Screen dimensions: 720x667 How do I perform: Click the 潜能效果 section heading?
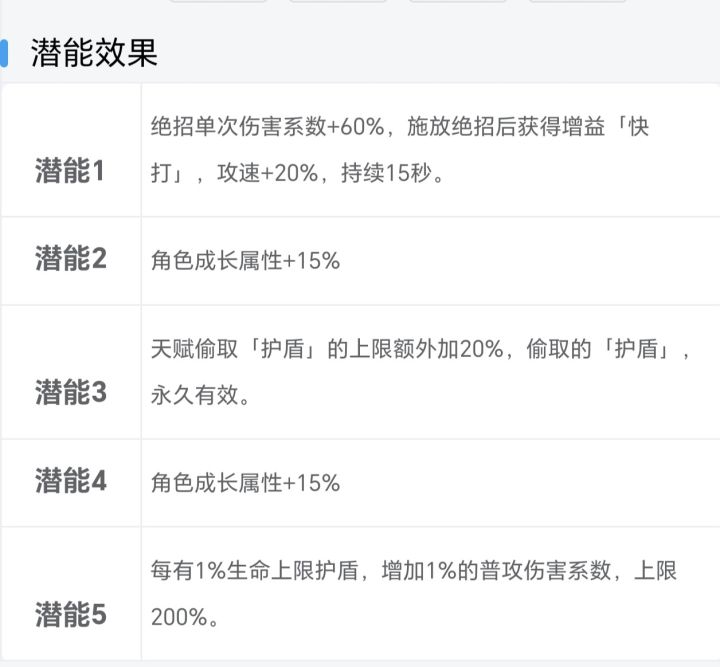[x=94, y=53]
